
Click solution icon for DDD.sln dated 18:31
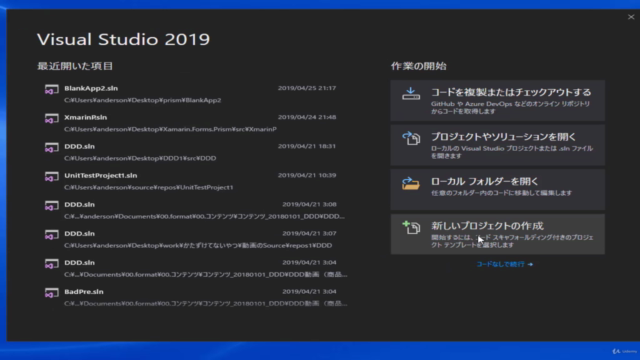[51, 147]
